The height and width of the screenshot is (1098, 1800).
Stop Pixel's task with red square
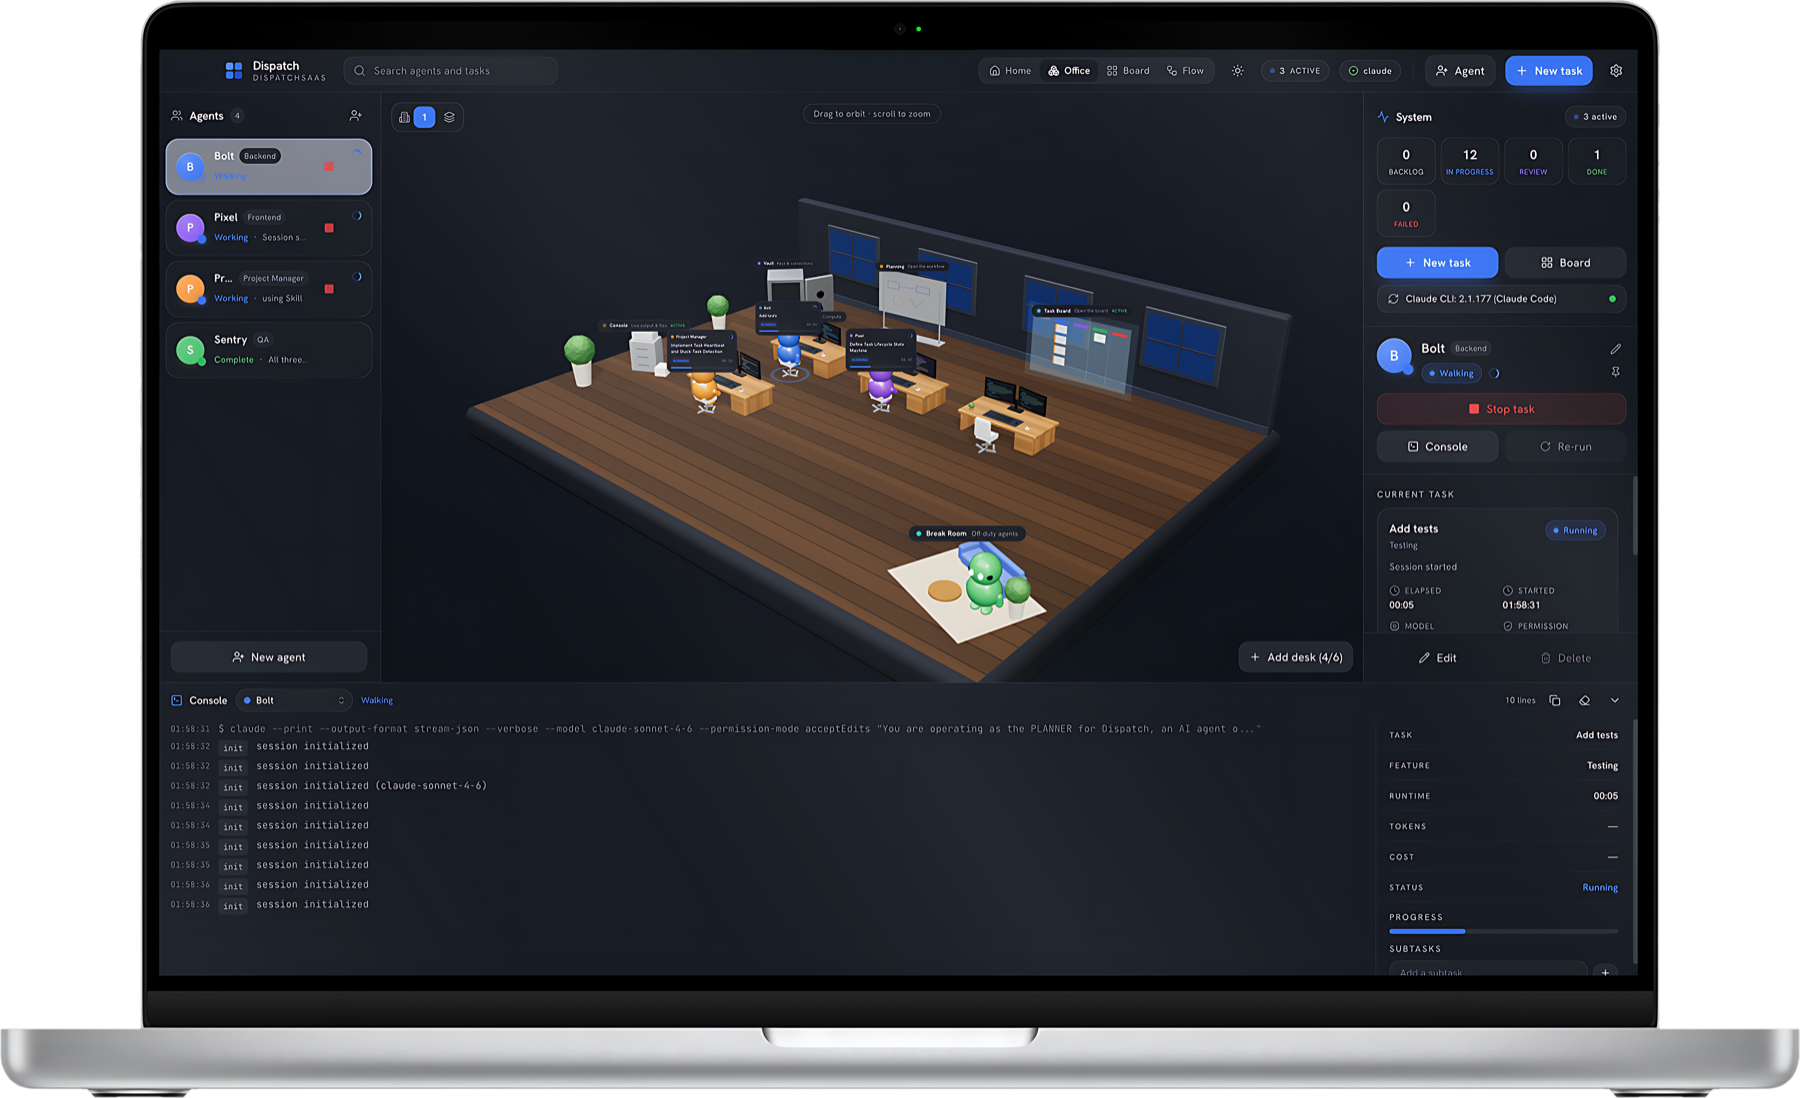coord(329,228)
